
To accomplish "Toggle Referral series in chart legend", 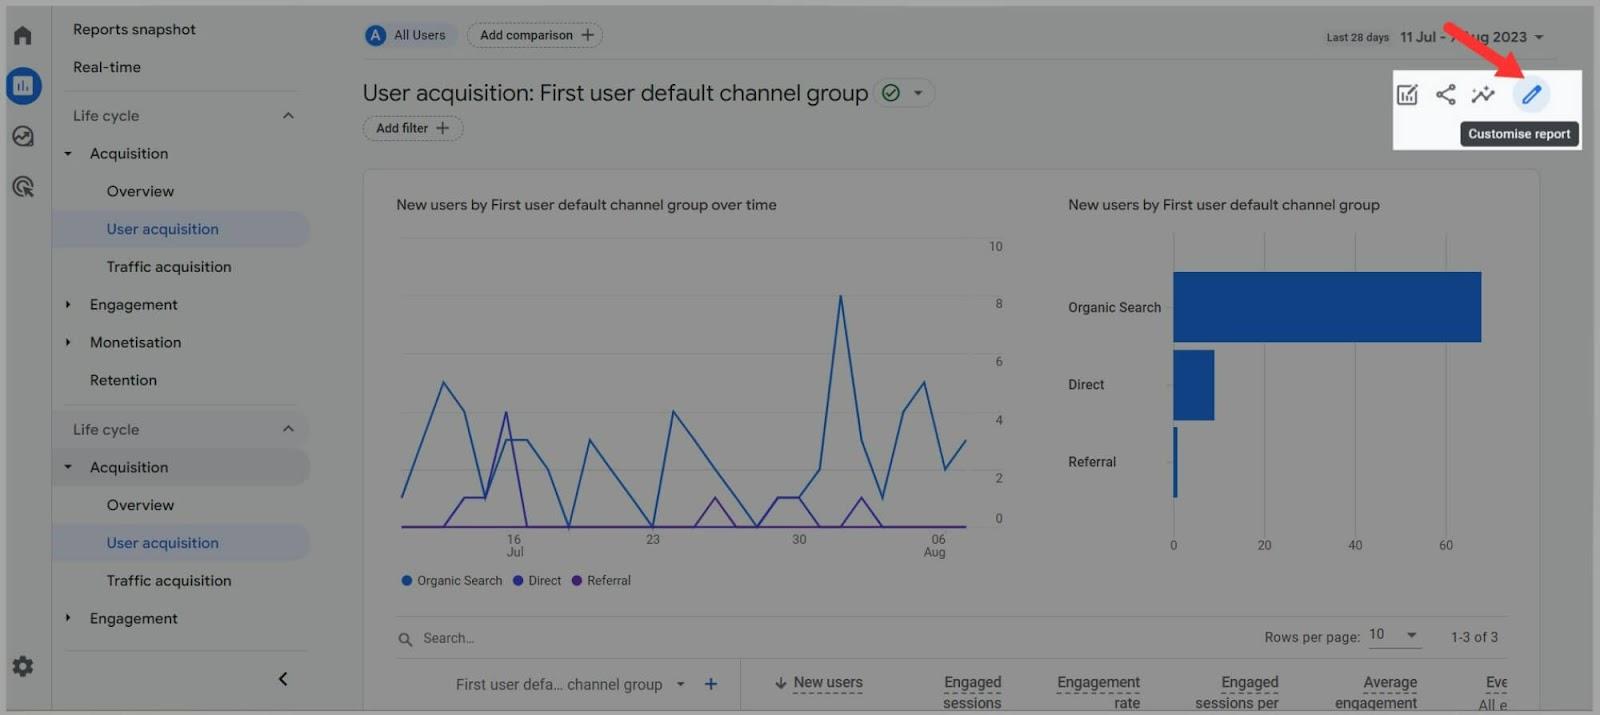I will tap(601, 581).
